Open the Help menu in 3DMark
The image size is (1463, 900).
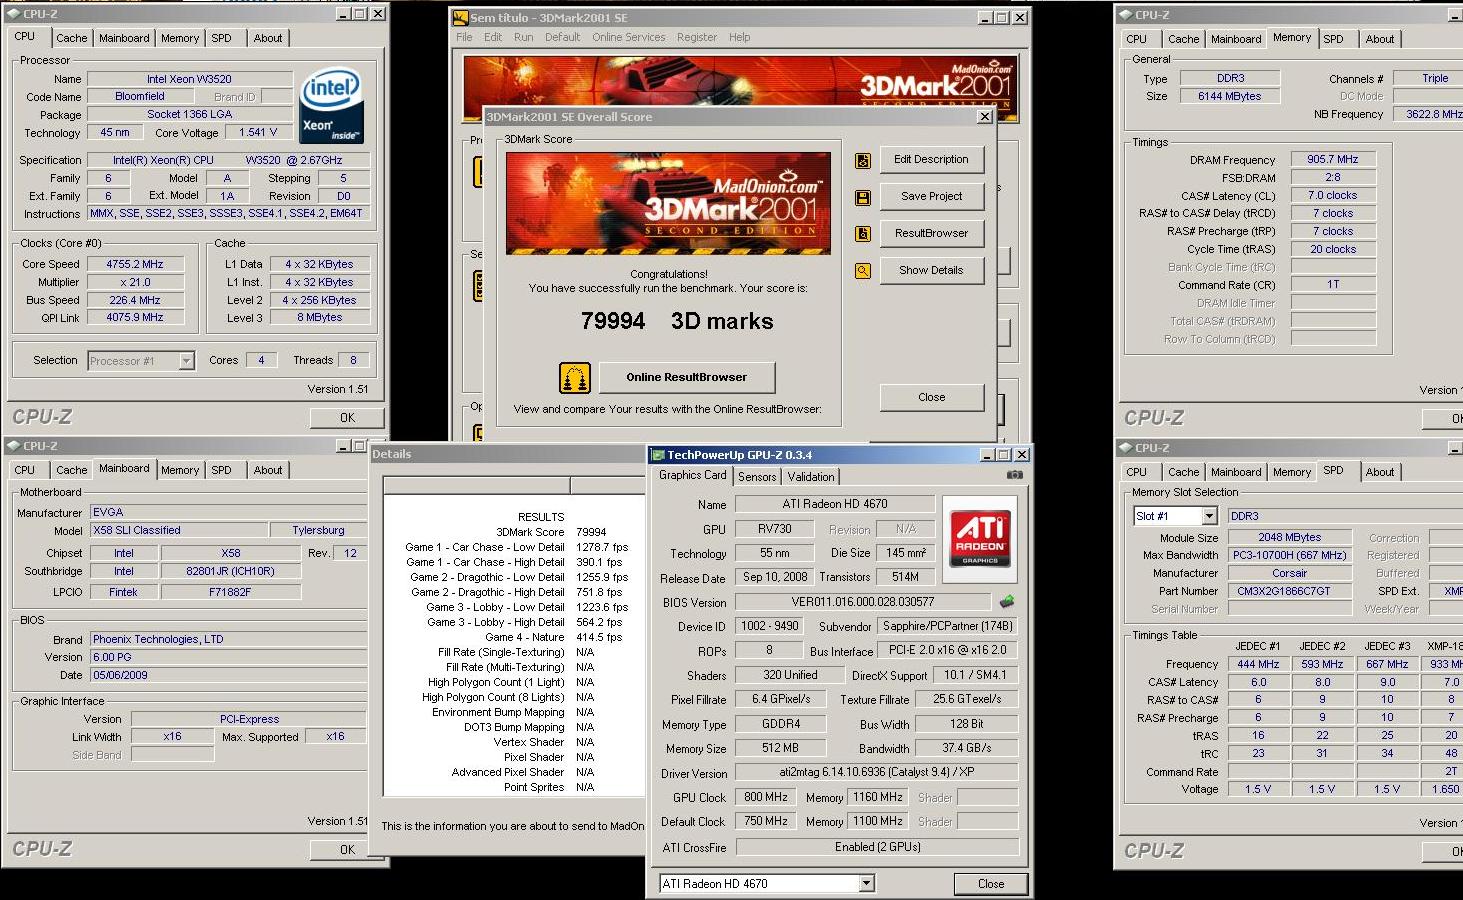(x=739, y=37)
